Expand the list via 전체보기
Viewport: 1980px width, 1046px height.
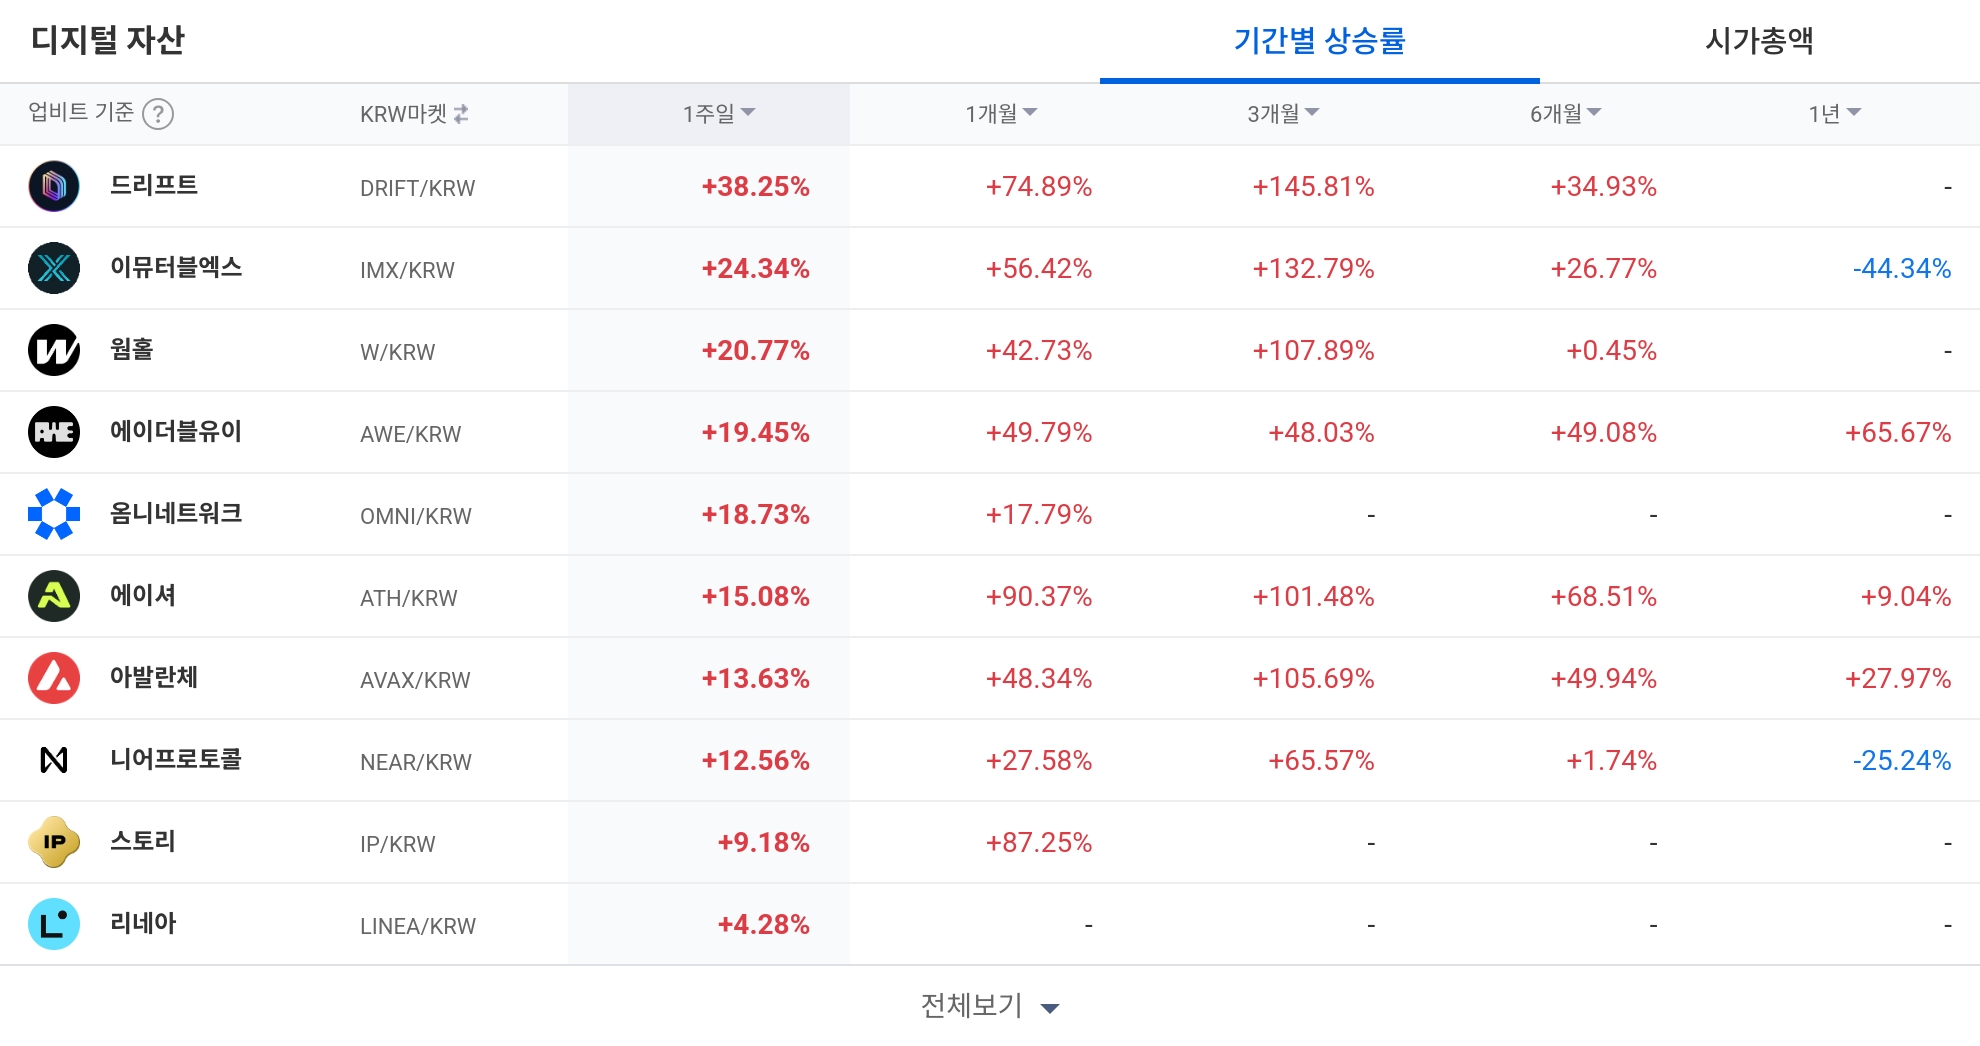pos(990,1005)
